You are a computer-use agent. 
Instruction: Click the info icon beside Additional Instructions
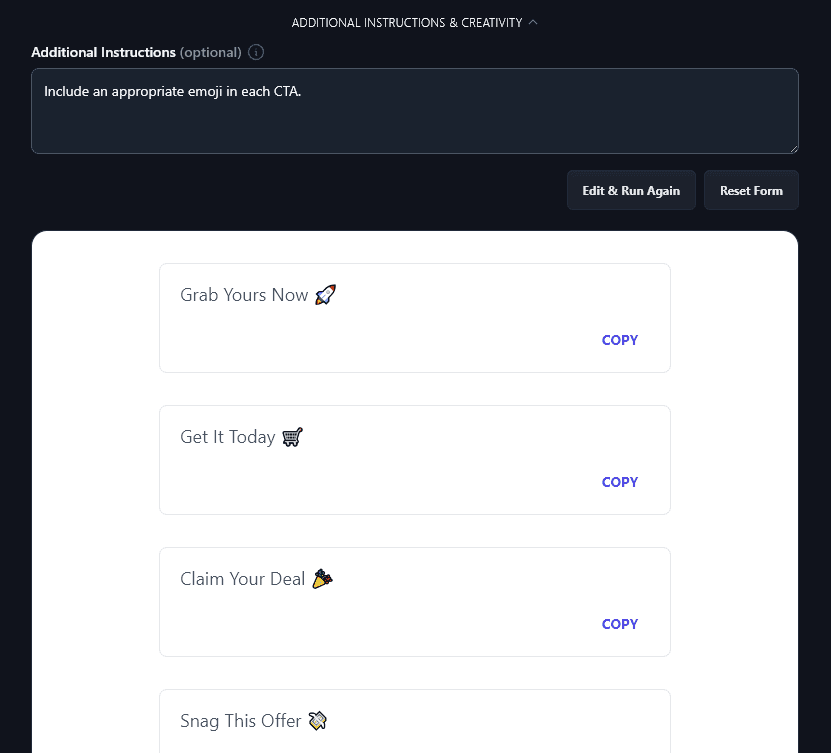256,52
